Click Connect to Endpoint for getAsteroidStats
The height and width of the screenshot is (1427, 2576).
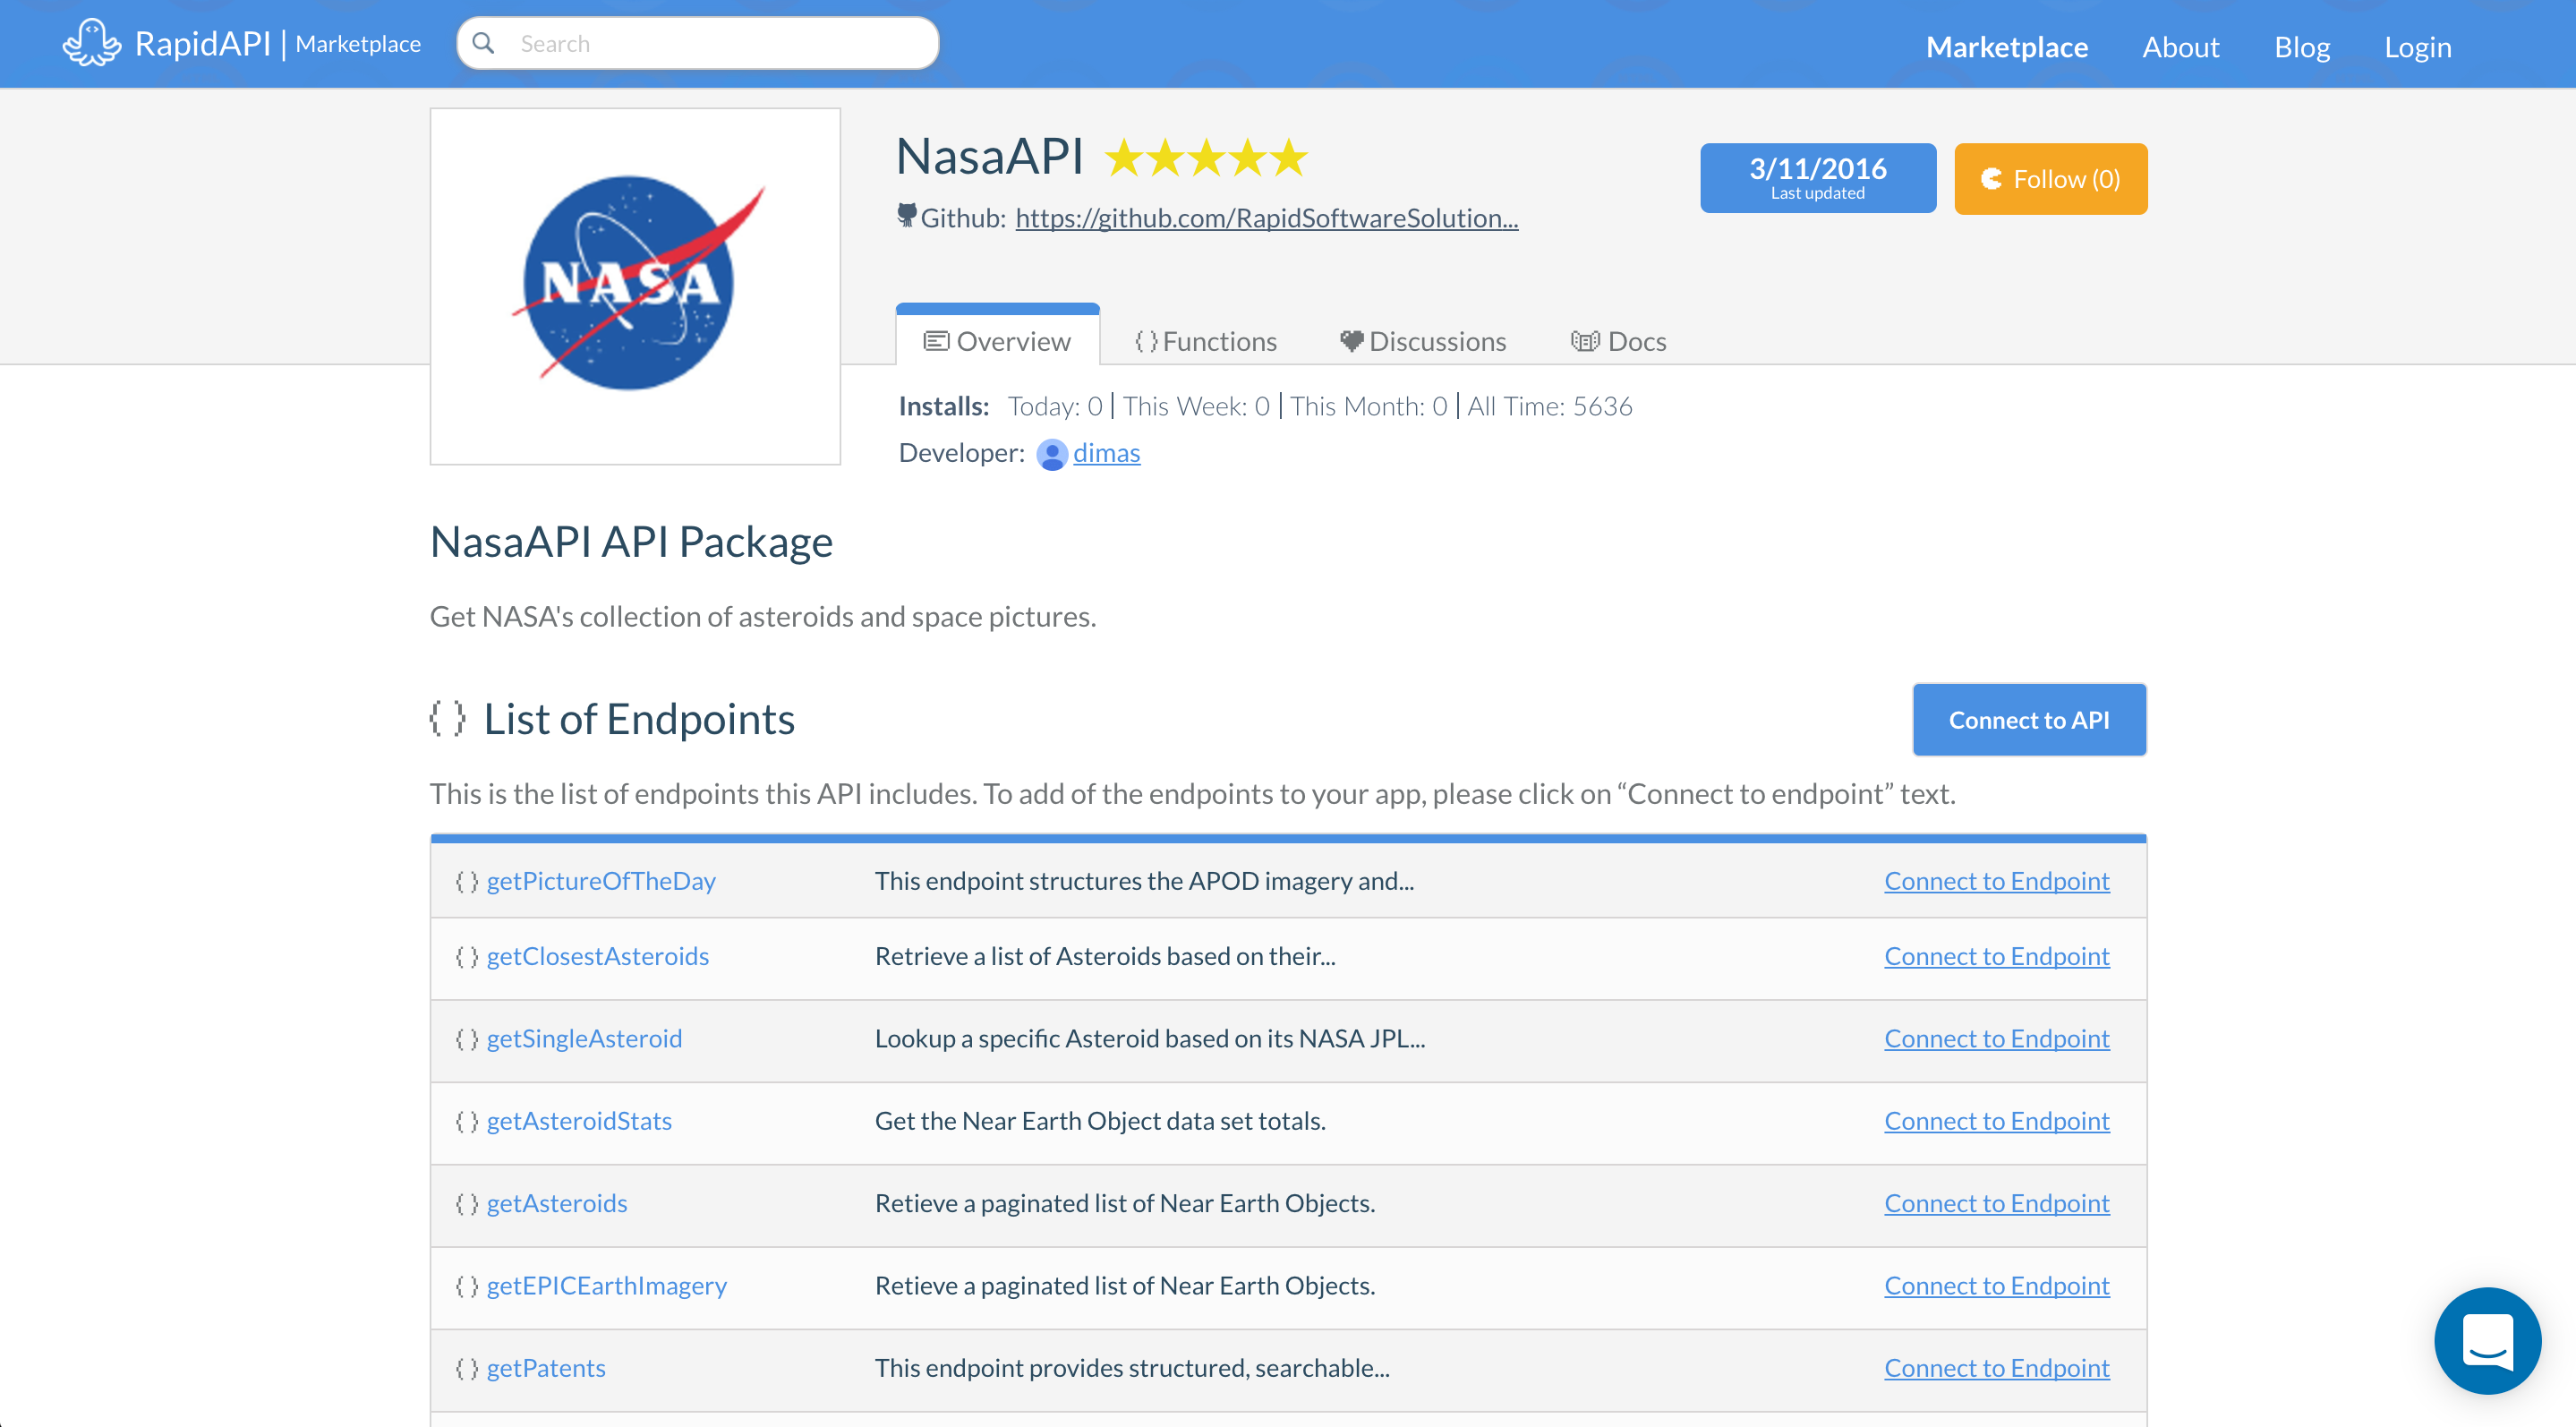(1996, 1121)
